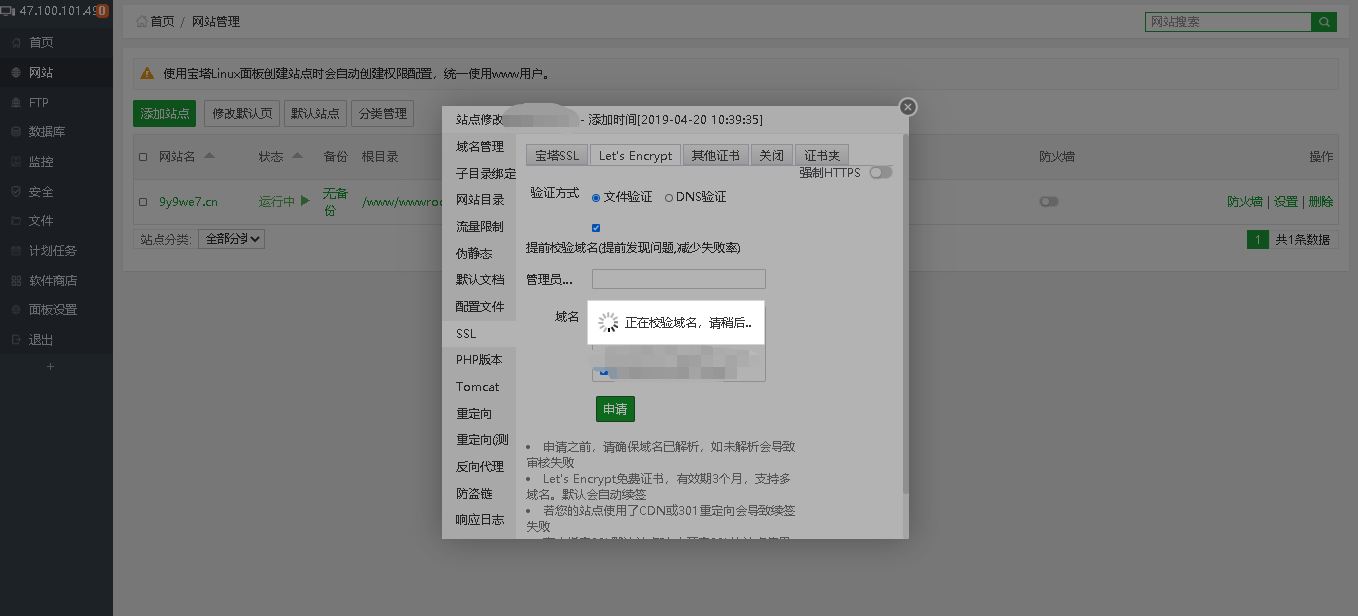Click warning triangle icon in notice bar

(147, 73)
